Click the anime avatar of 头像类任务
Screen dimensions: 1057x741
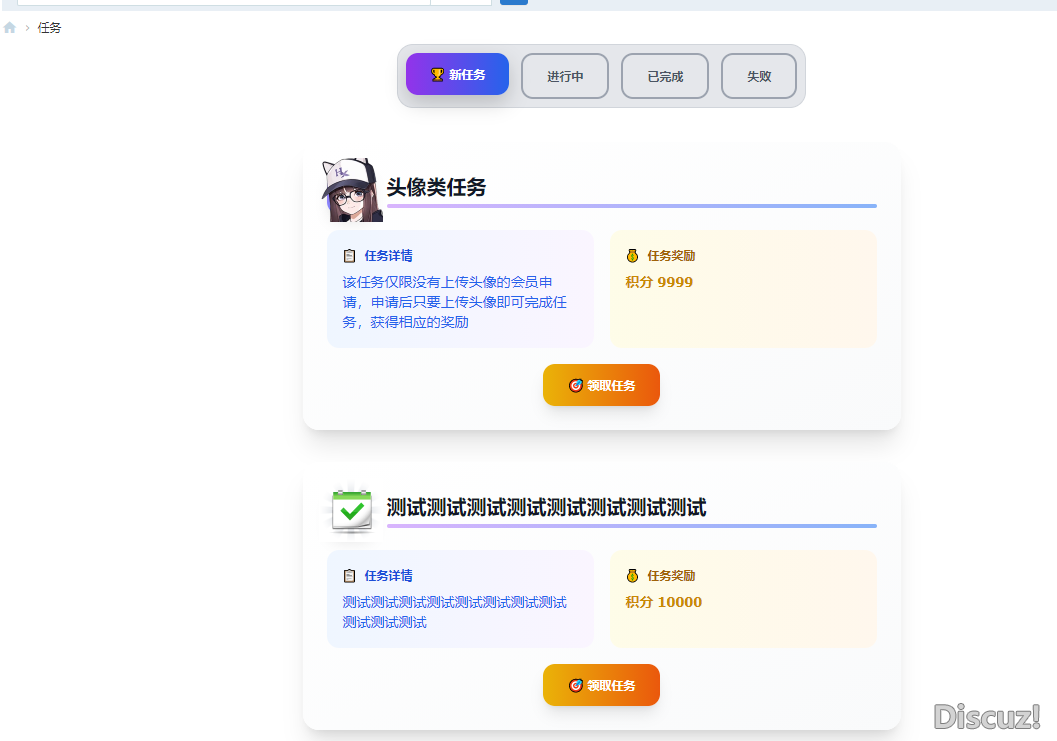(352, 188)
